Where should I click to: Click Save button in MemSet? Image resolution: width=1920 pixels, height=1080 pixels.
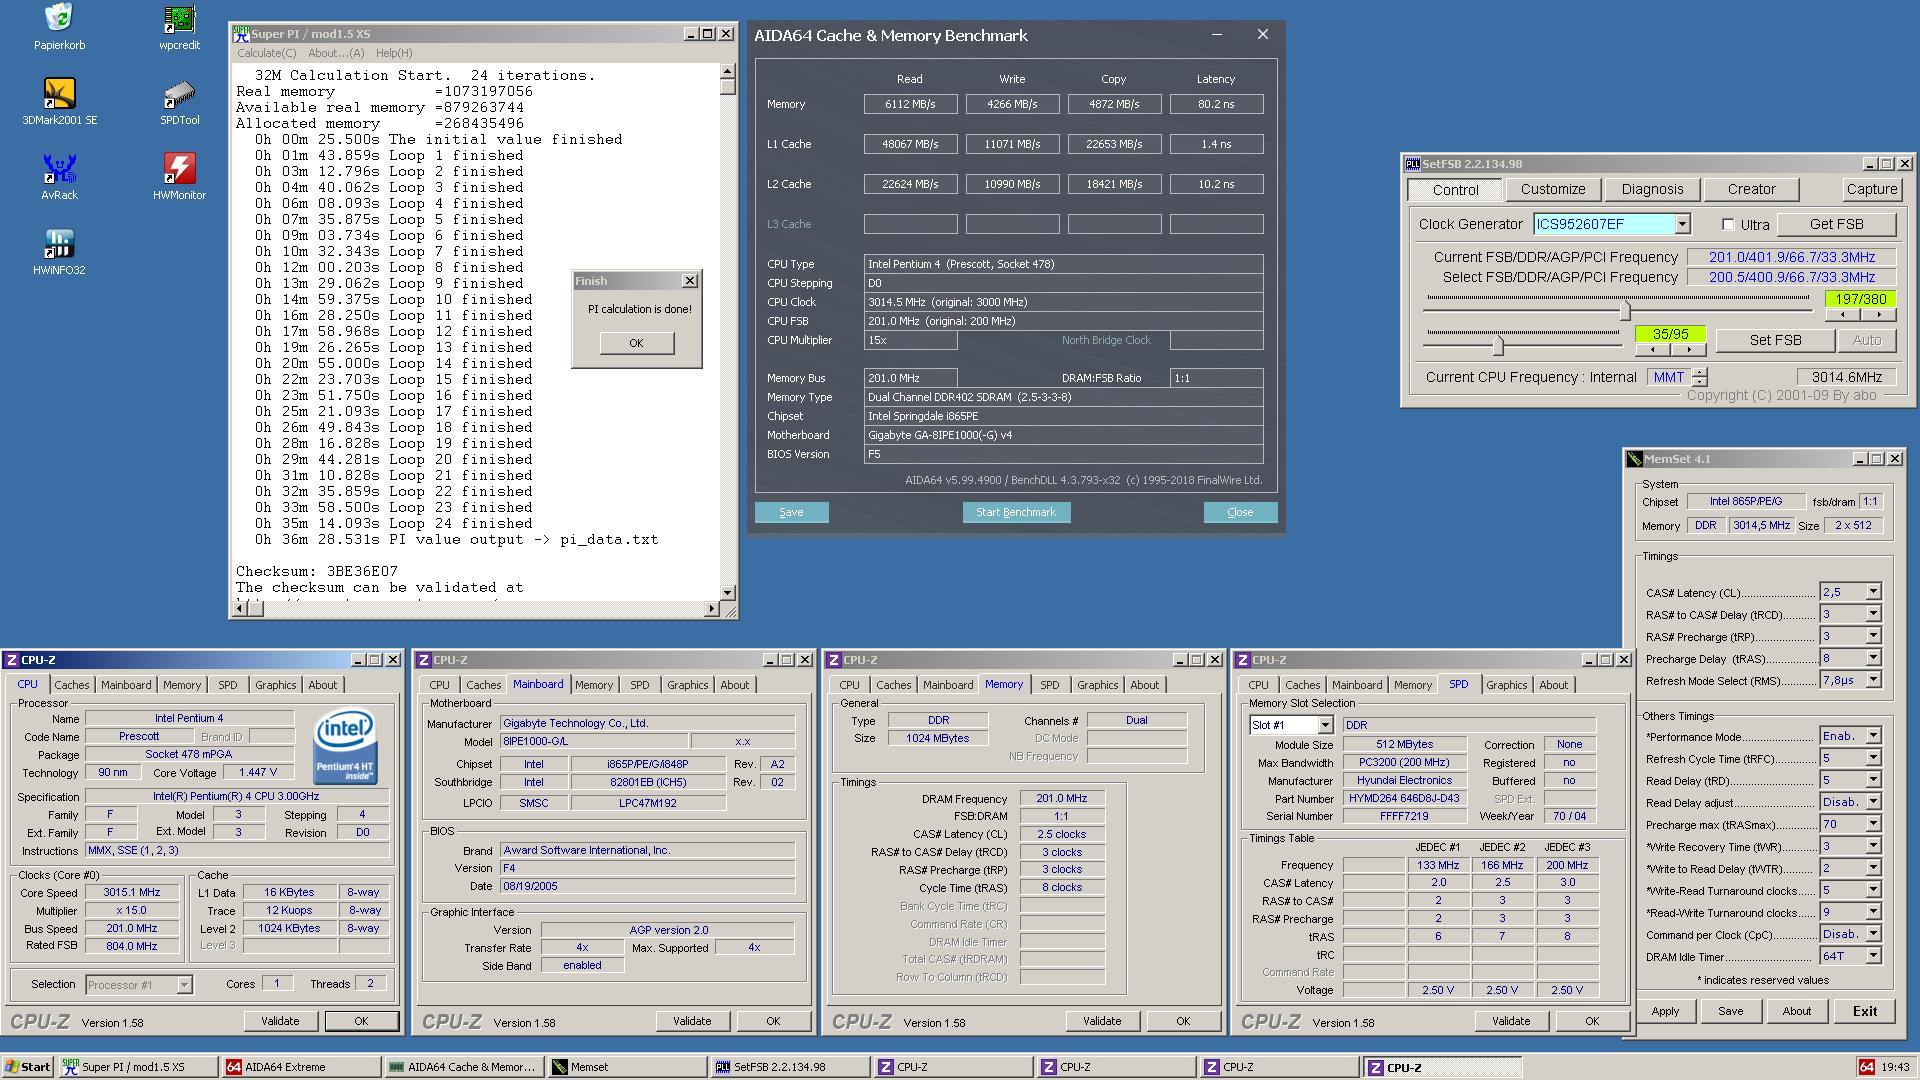tap(1730, 1011)
